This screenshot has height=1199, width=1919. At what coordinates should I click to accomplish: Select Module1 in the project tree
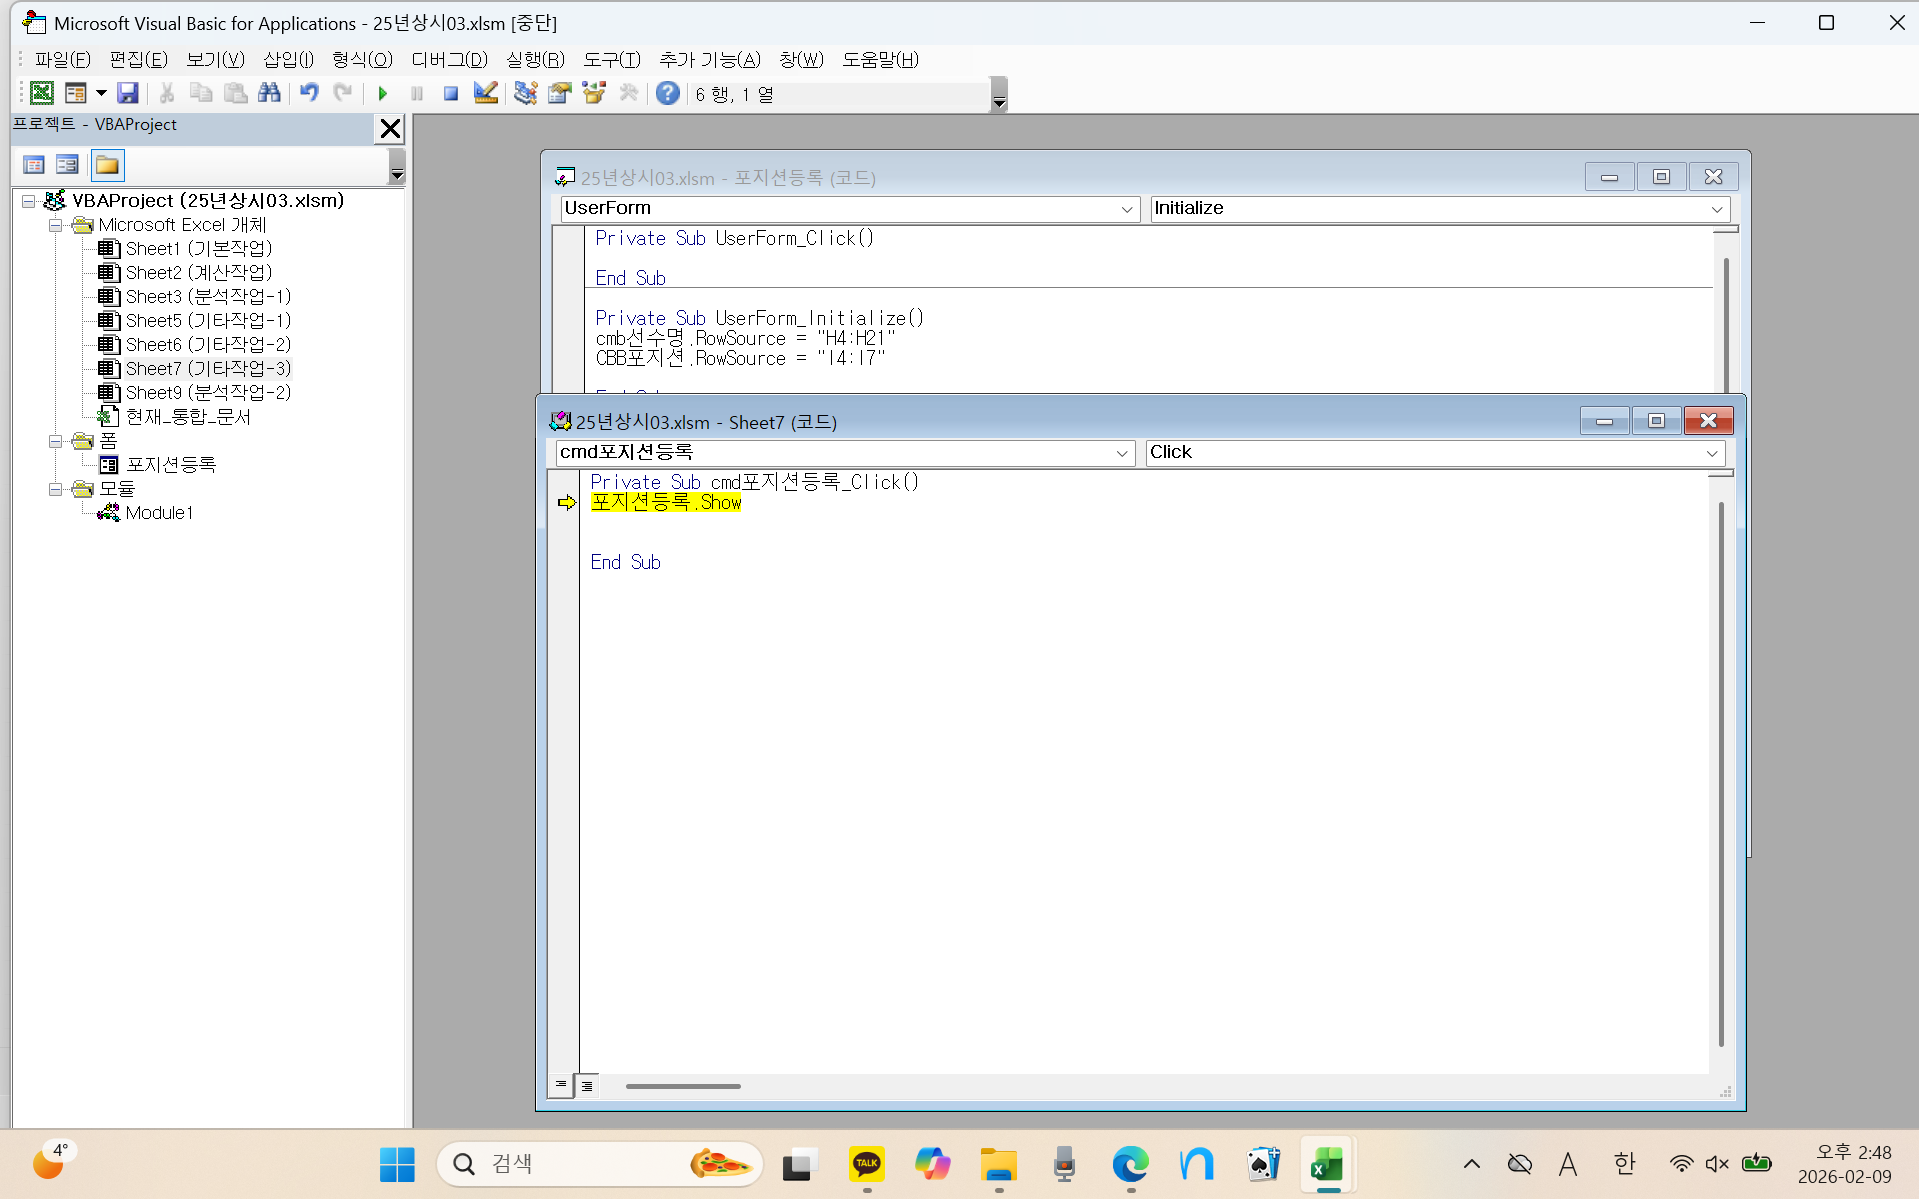pyautogui.click(x=158, y=513)
